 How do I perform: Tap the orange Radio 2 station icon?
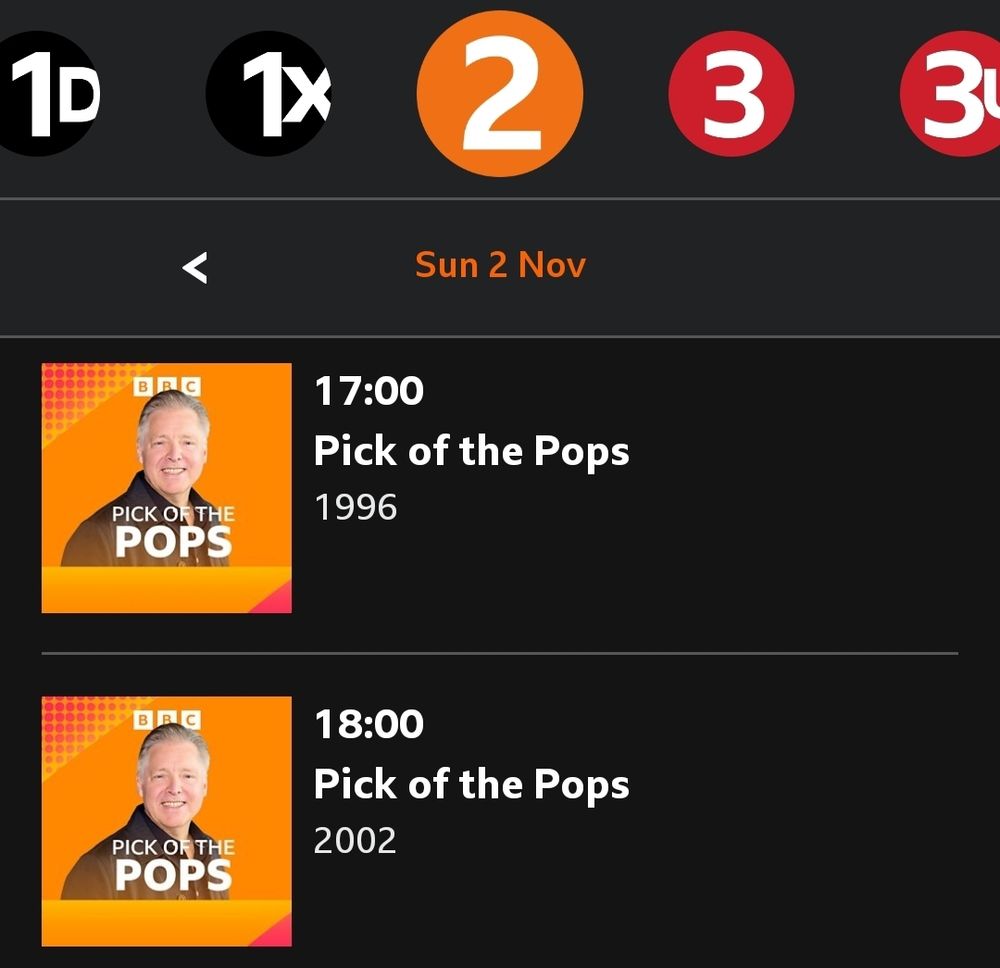[500, 93]
